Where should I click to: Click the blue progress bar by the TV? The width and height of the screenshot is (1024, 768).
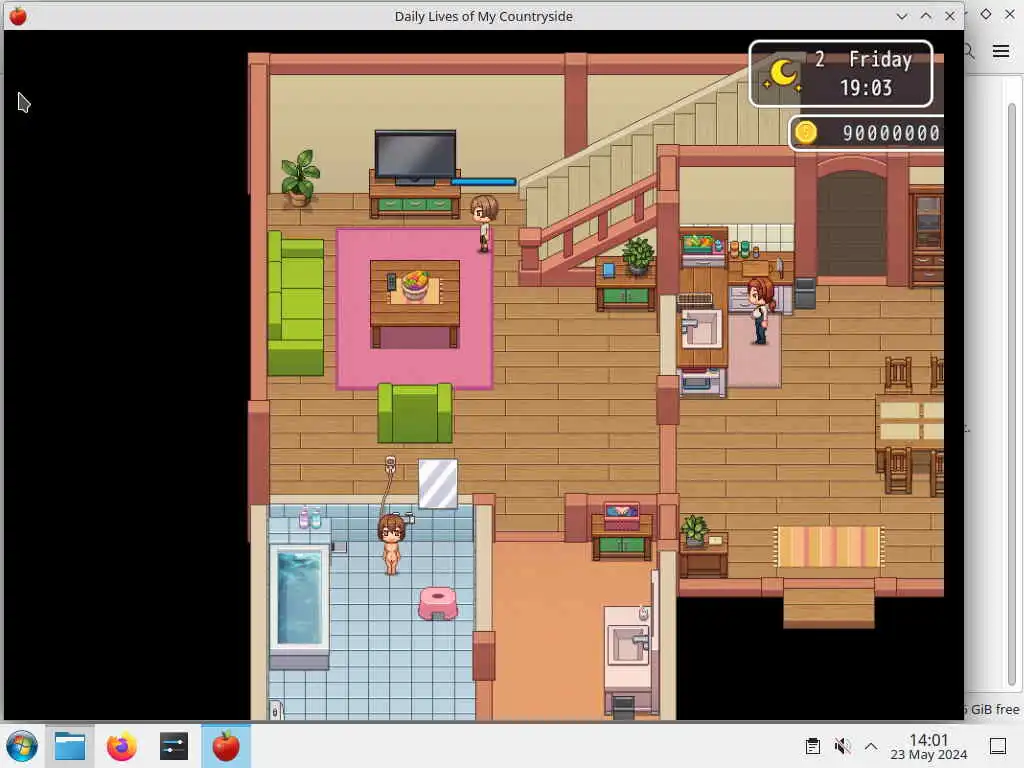click(484, 182)
